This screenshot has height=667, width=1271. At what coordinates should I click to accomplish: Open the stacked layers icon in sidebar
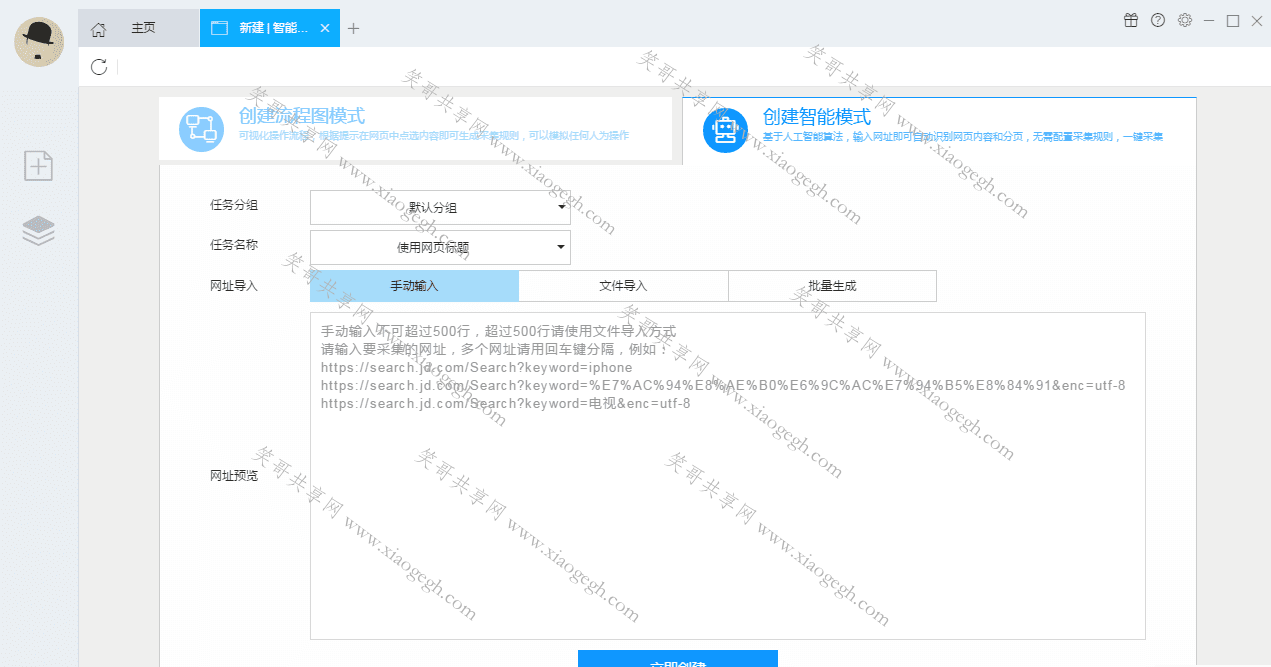[x=38, y=231]
